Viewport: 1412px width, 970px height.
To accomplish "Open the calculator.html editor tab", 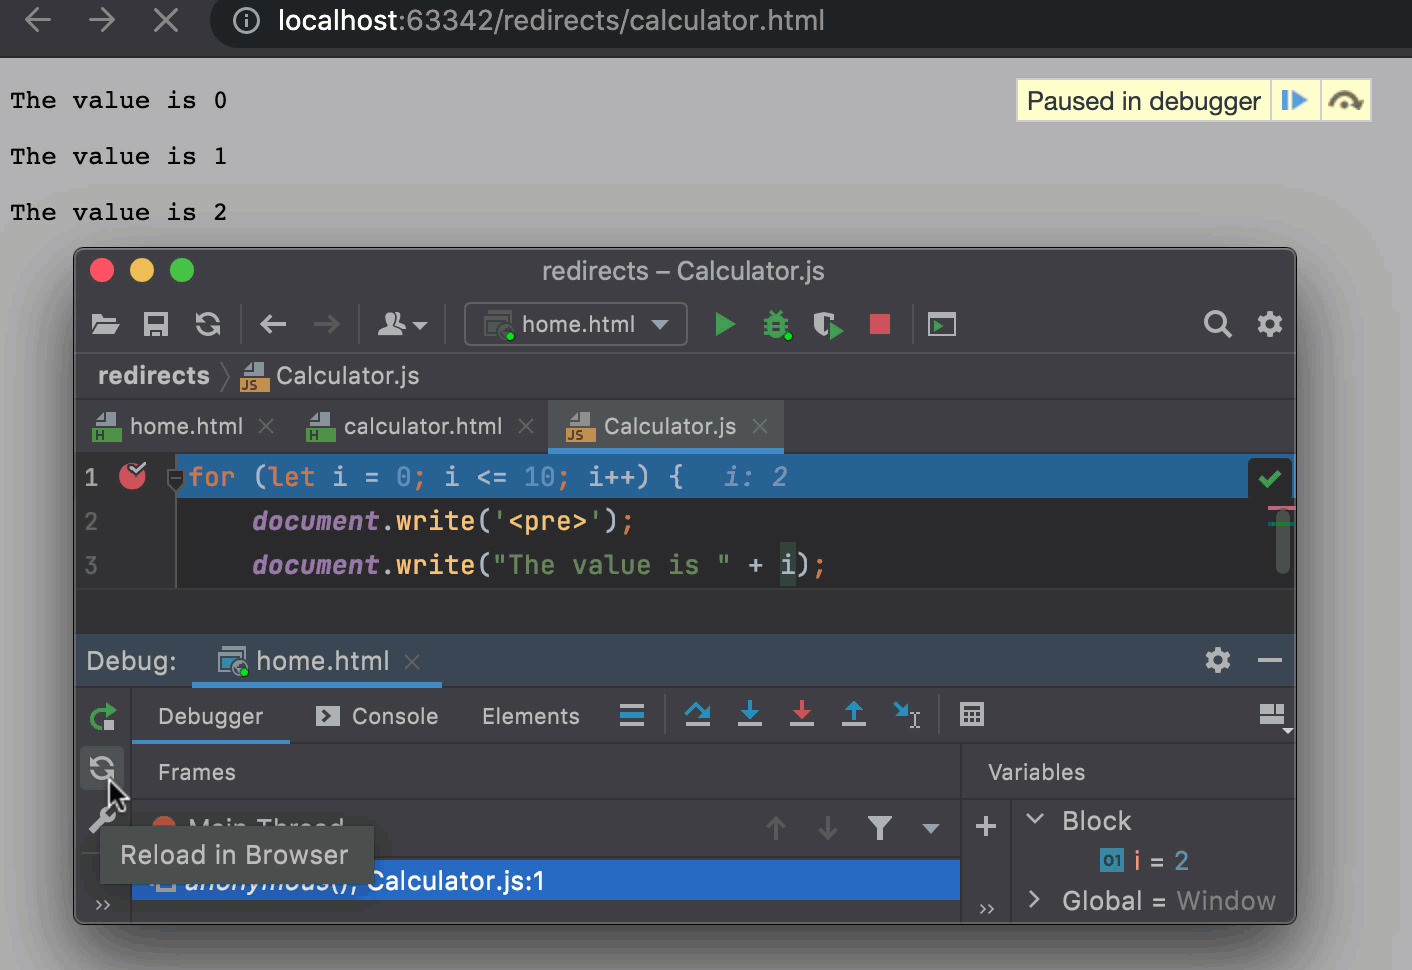I will click(422, 426).
